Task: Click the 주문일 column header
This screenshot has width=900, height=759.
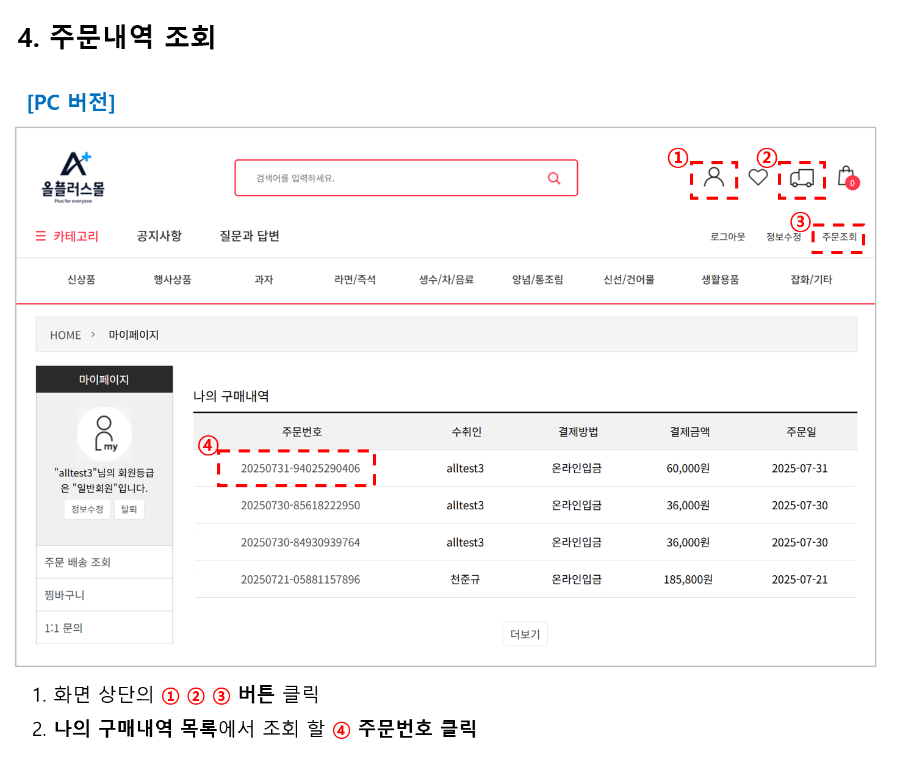Action: [801, 432]
